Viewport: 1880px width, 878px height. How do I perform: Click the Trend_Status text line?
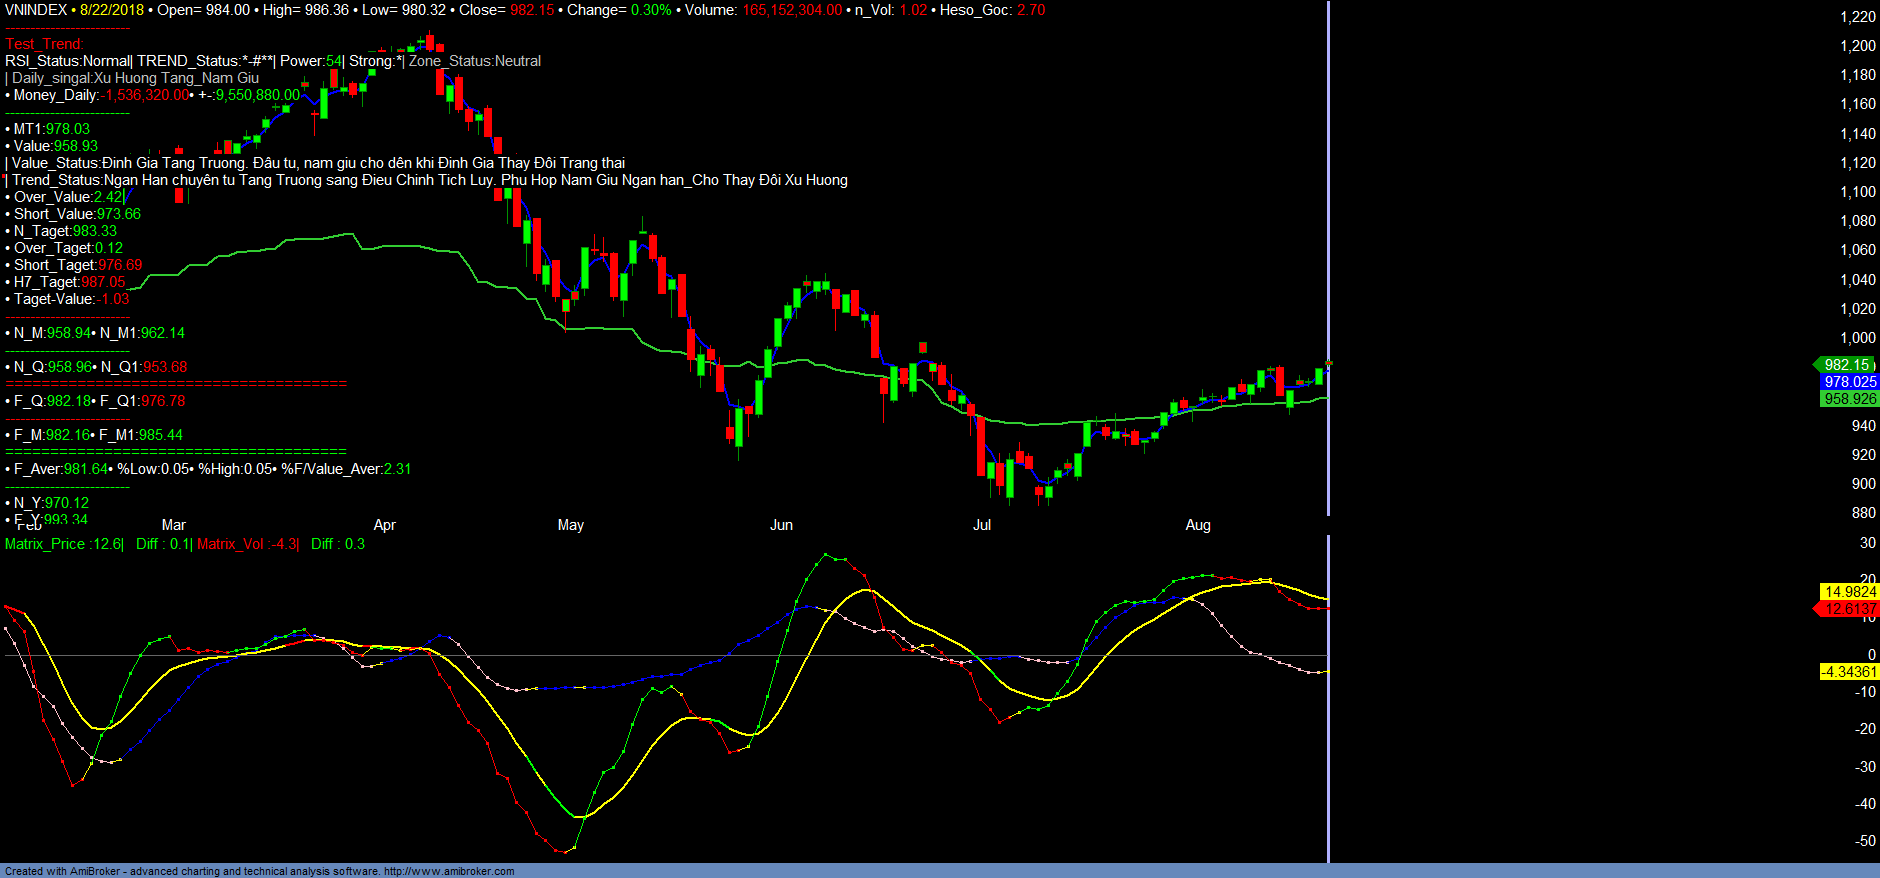[x=430, y=180]
